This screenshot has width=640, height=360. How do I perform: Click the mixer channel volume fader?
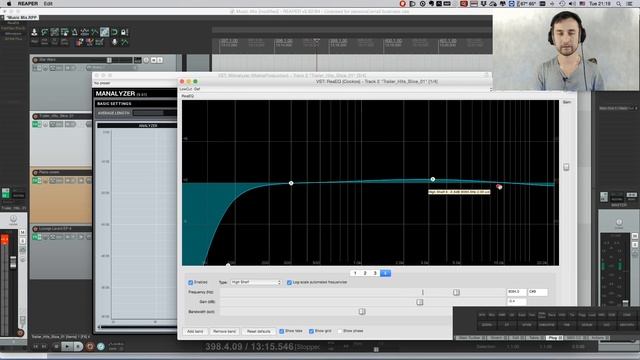point(13,262)
